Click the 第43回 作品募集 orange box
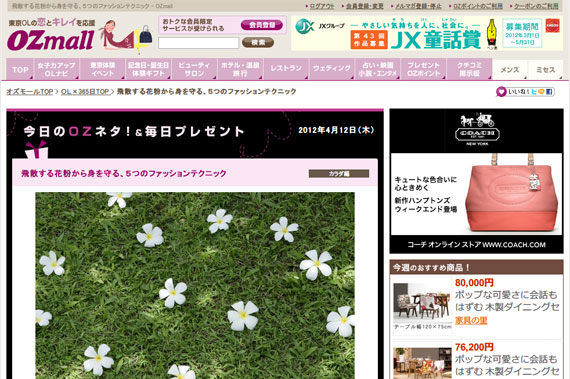Image resolution: width=570 pixels, height=379 pixels. point(369,40)
